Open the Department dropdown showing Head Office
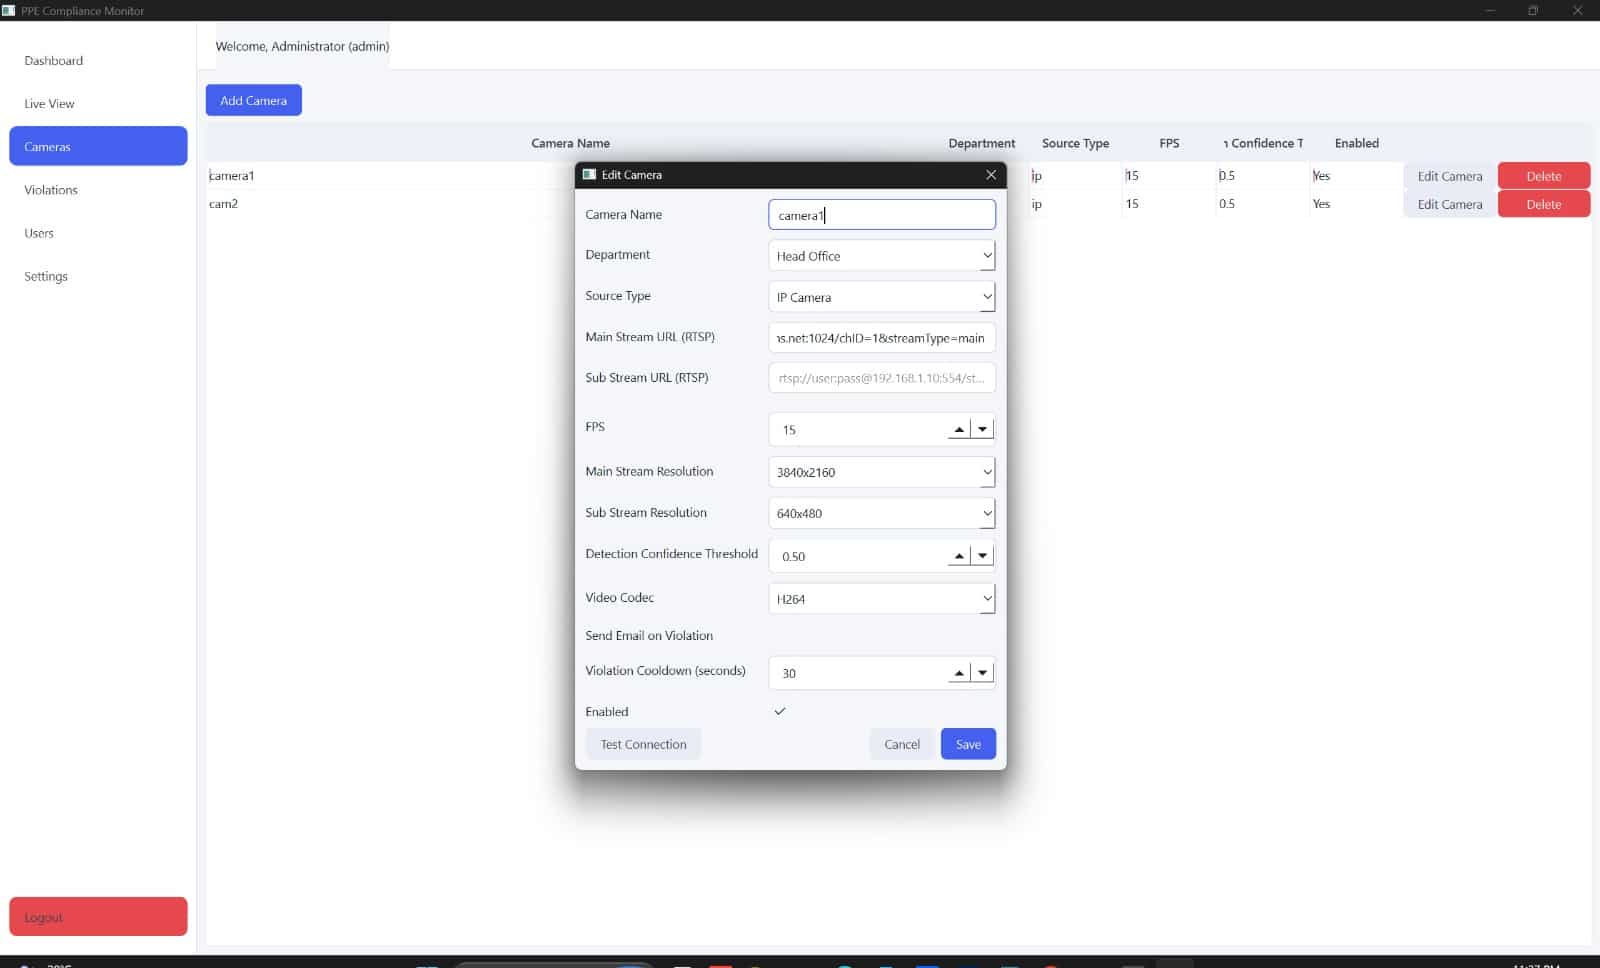 click(882, 256)
